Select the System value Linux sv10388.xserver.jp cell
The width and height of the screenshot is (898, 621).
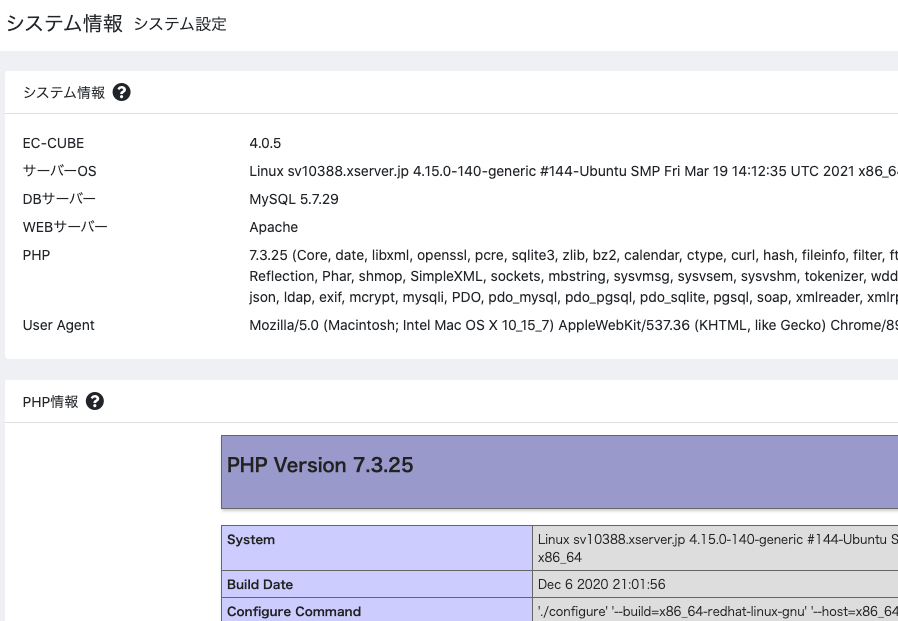click(x=715, y=548)
